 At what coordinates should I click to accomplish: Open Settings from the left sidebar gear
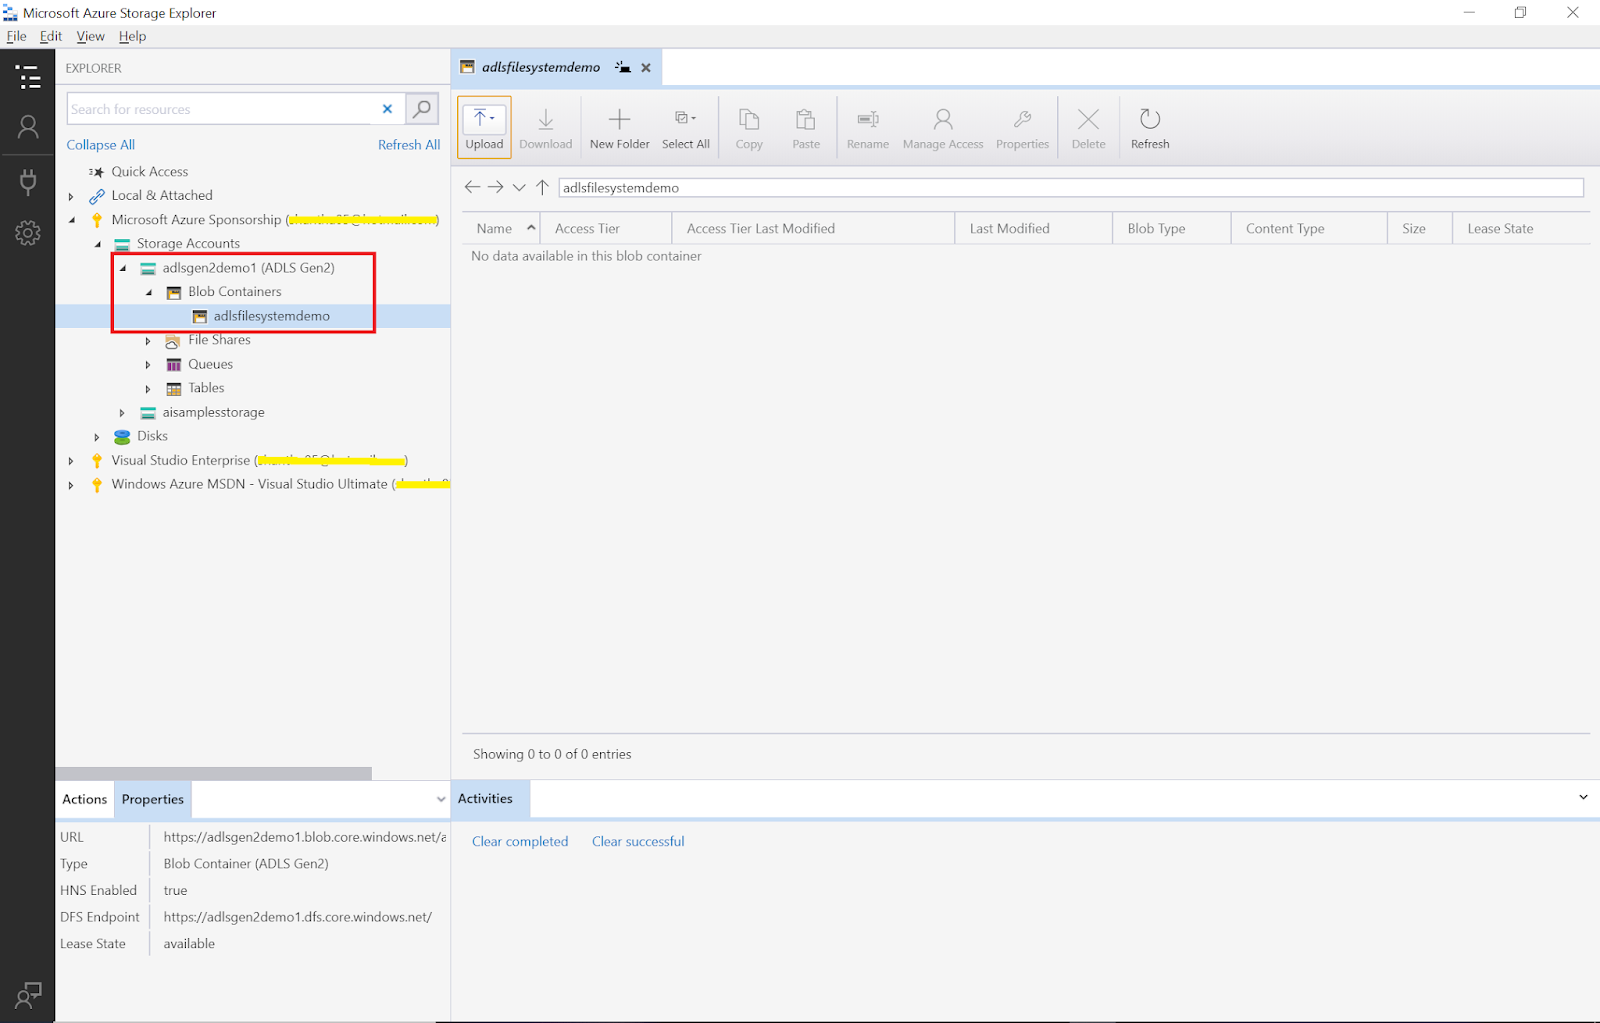[x=27, y=232]
